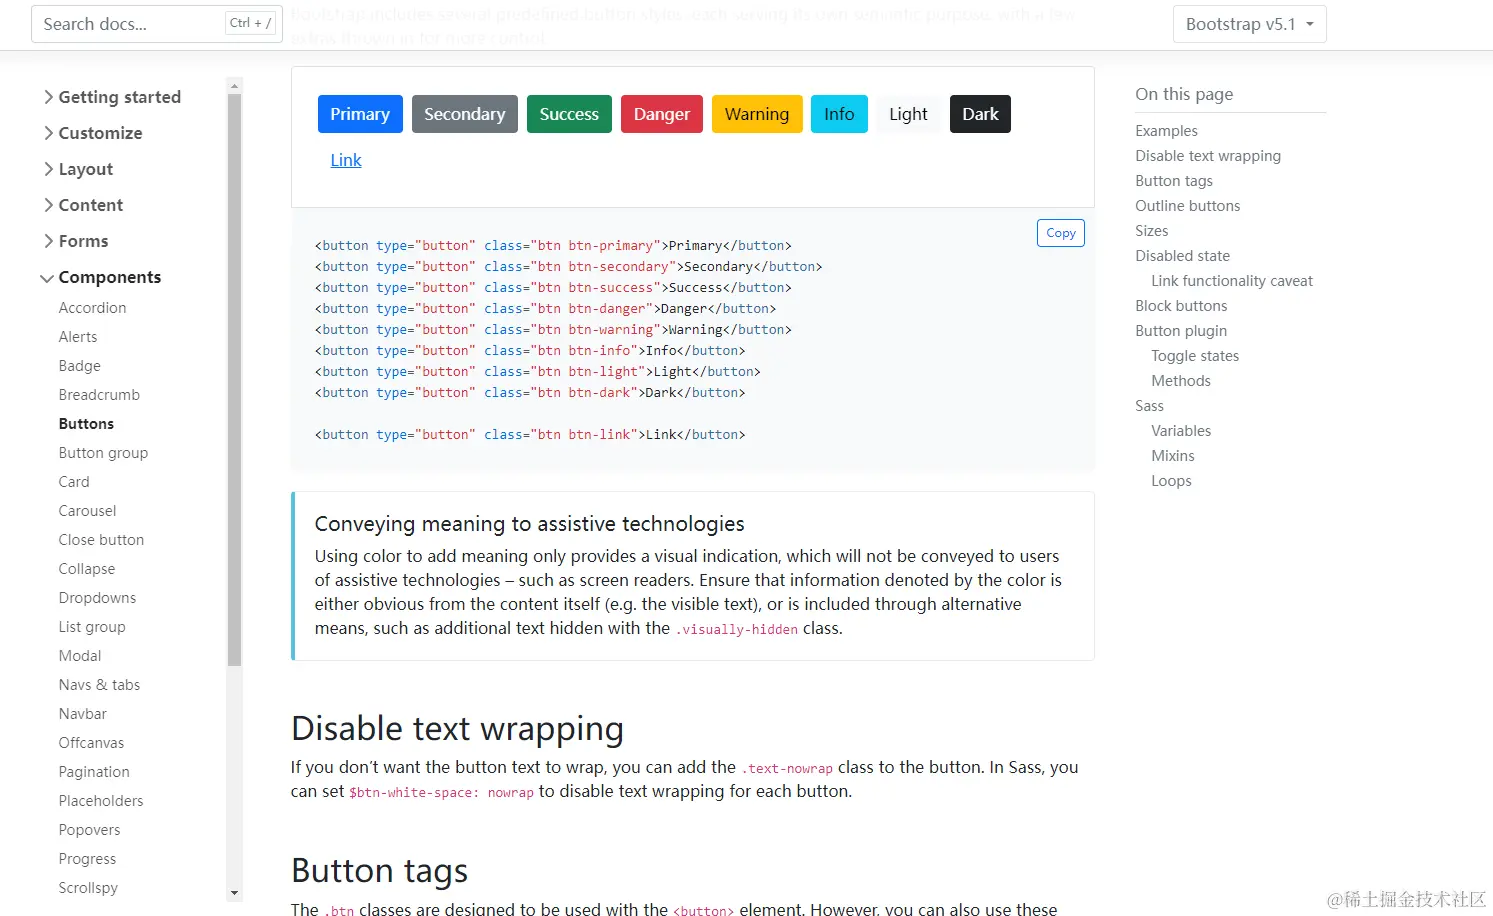
Task: Click the blue Primary button
Action: tap(360, 114)
